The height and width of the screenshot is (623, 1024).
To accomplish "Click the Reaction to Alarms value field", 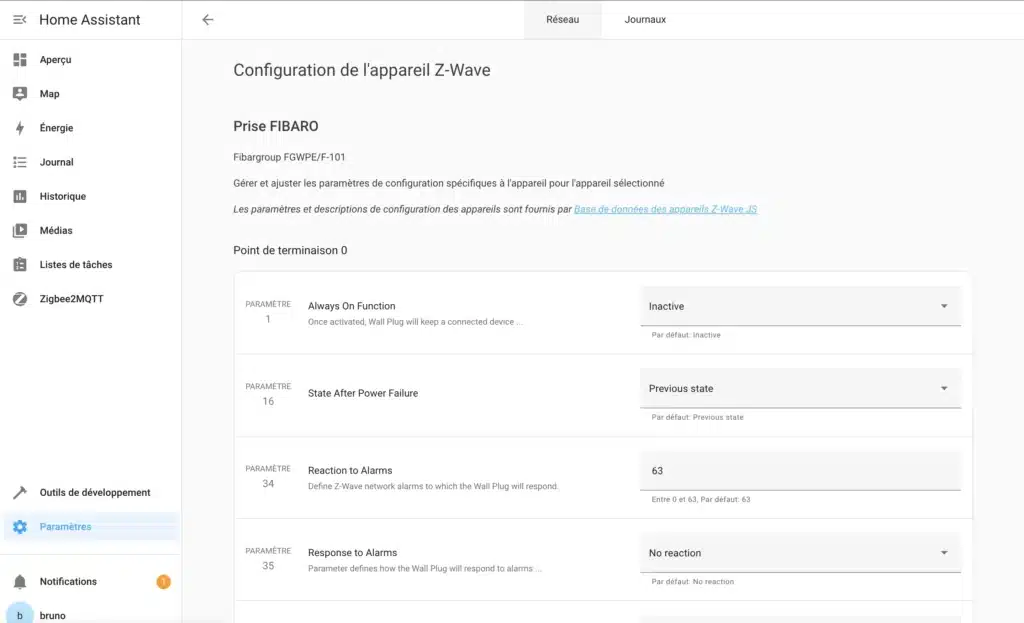I will click(800, 470).
